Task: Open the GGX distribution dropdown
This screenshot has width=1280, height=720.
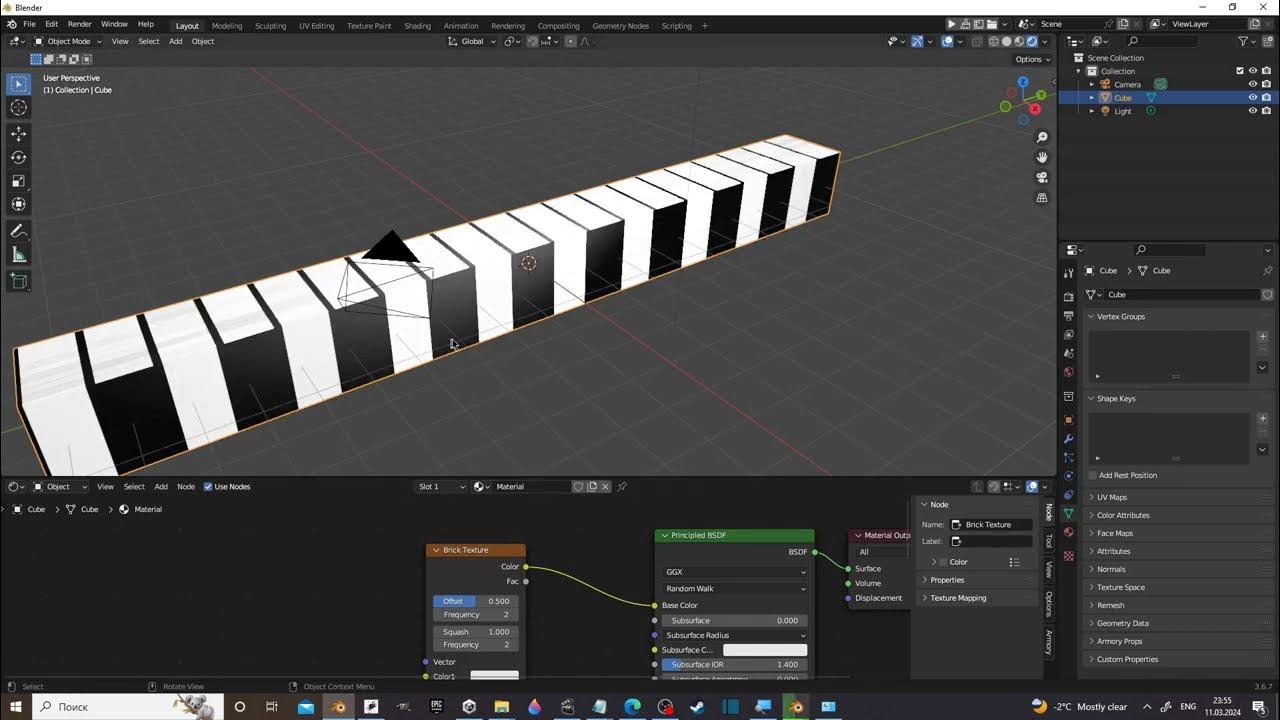Action: tap(735, 572)
